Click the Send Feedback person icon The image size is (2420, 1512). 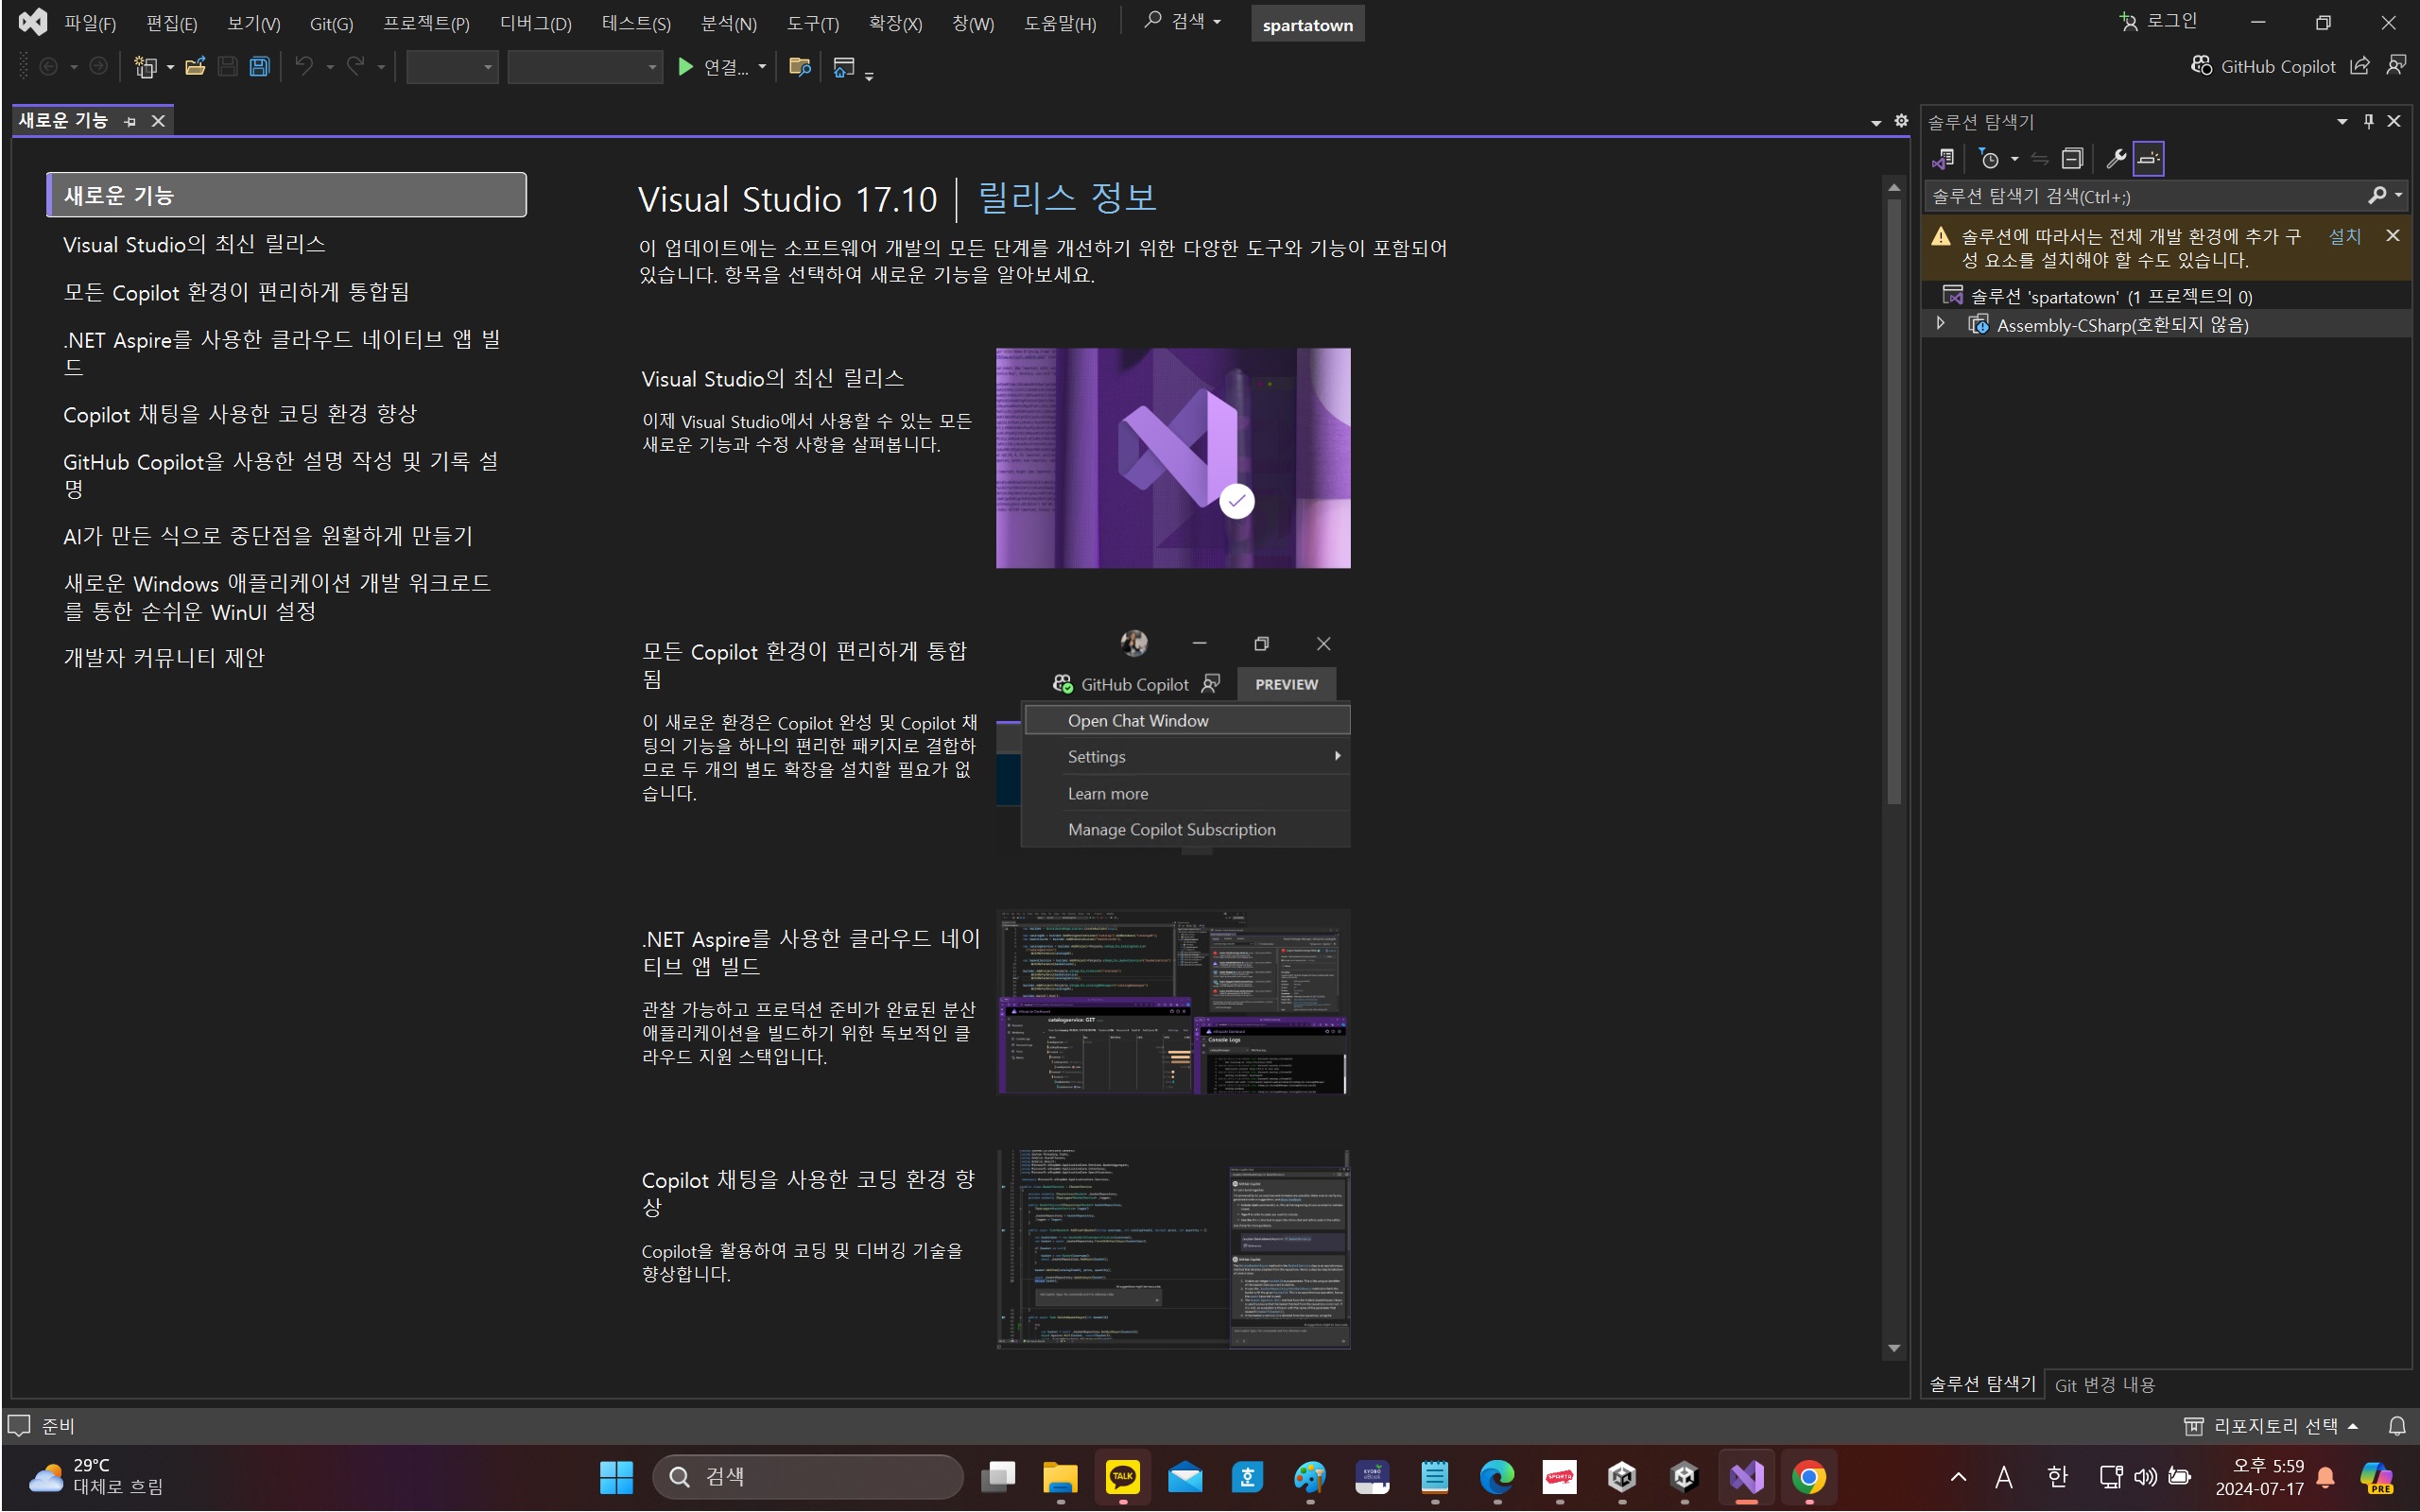point(2396,66)
